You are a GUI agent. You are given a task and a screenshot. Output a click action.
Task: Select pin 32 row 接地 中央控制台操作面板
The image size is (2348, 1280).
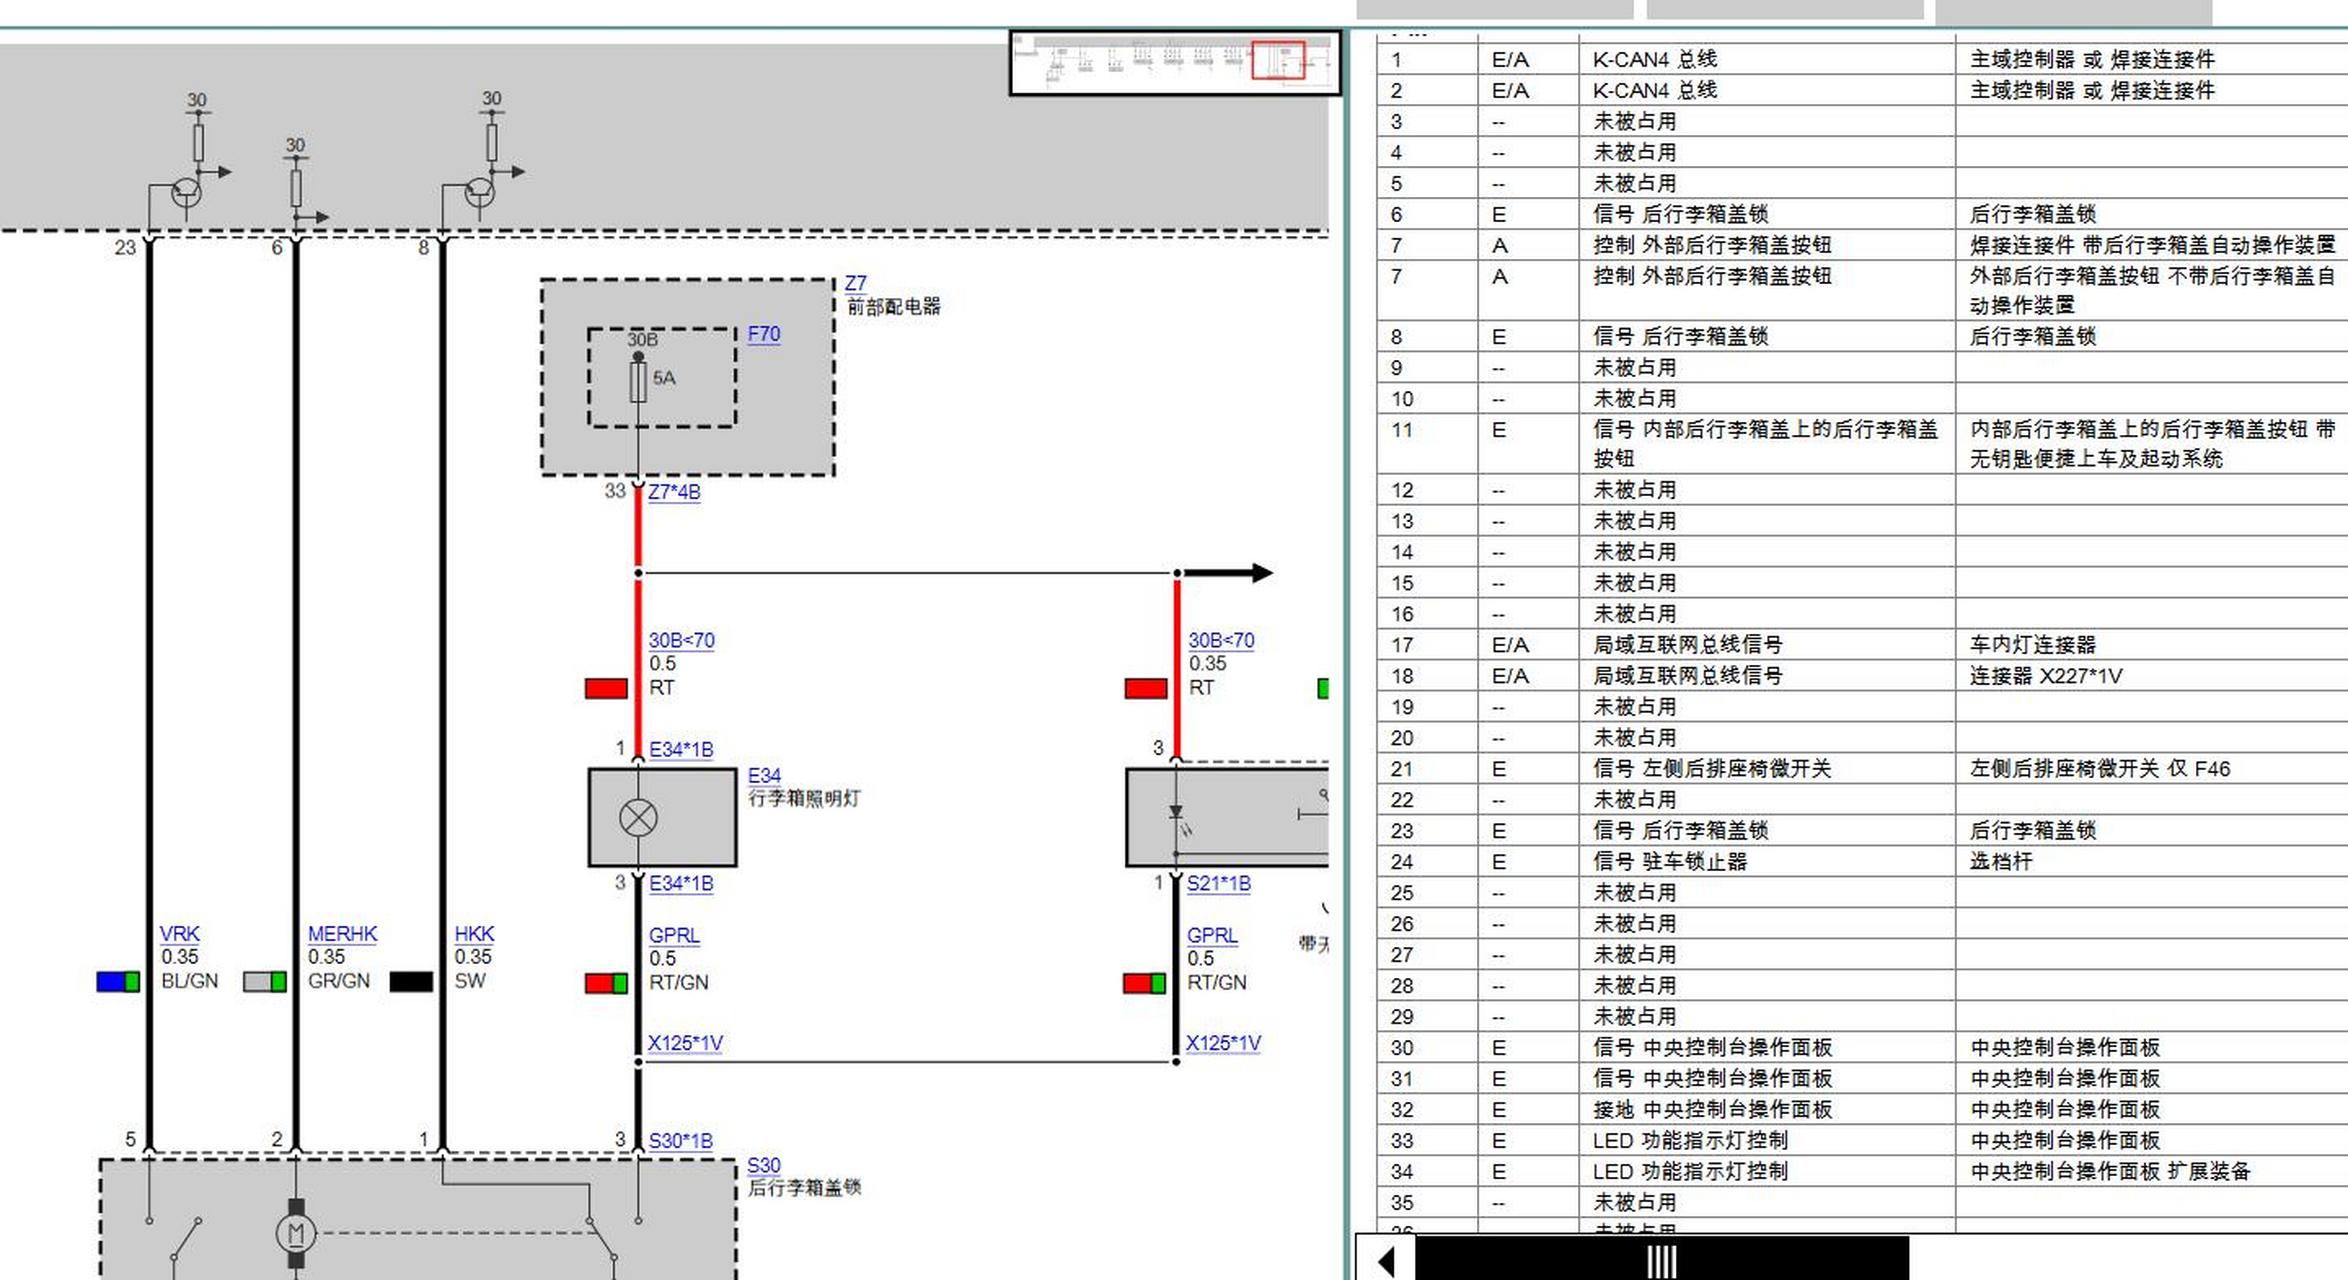click(x=1862, y=1109)
